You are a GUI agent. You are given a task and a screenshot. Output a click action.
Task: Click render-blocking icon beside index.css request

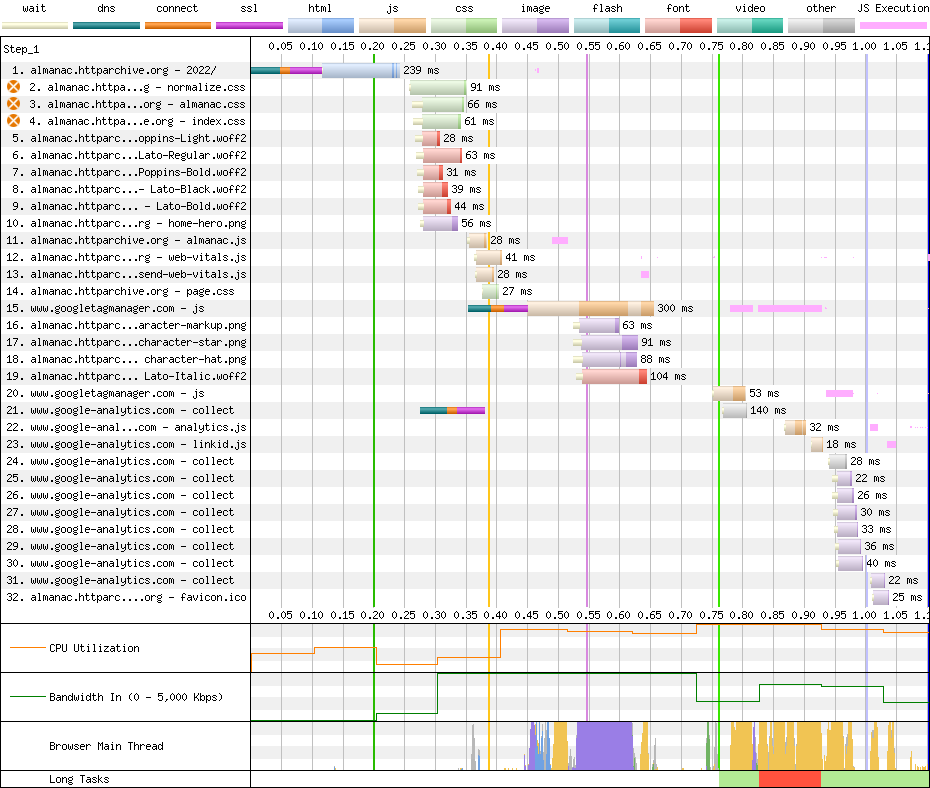click(14, 121)
